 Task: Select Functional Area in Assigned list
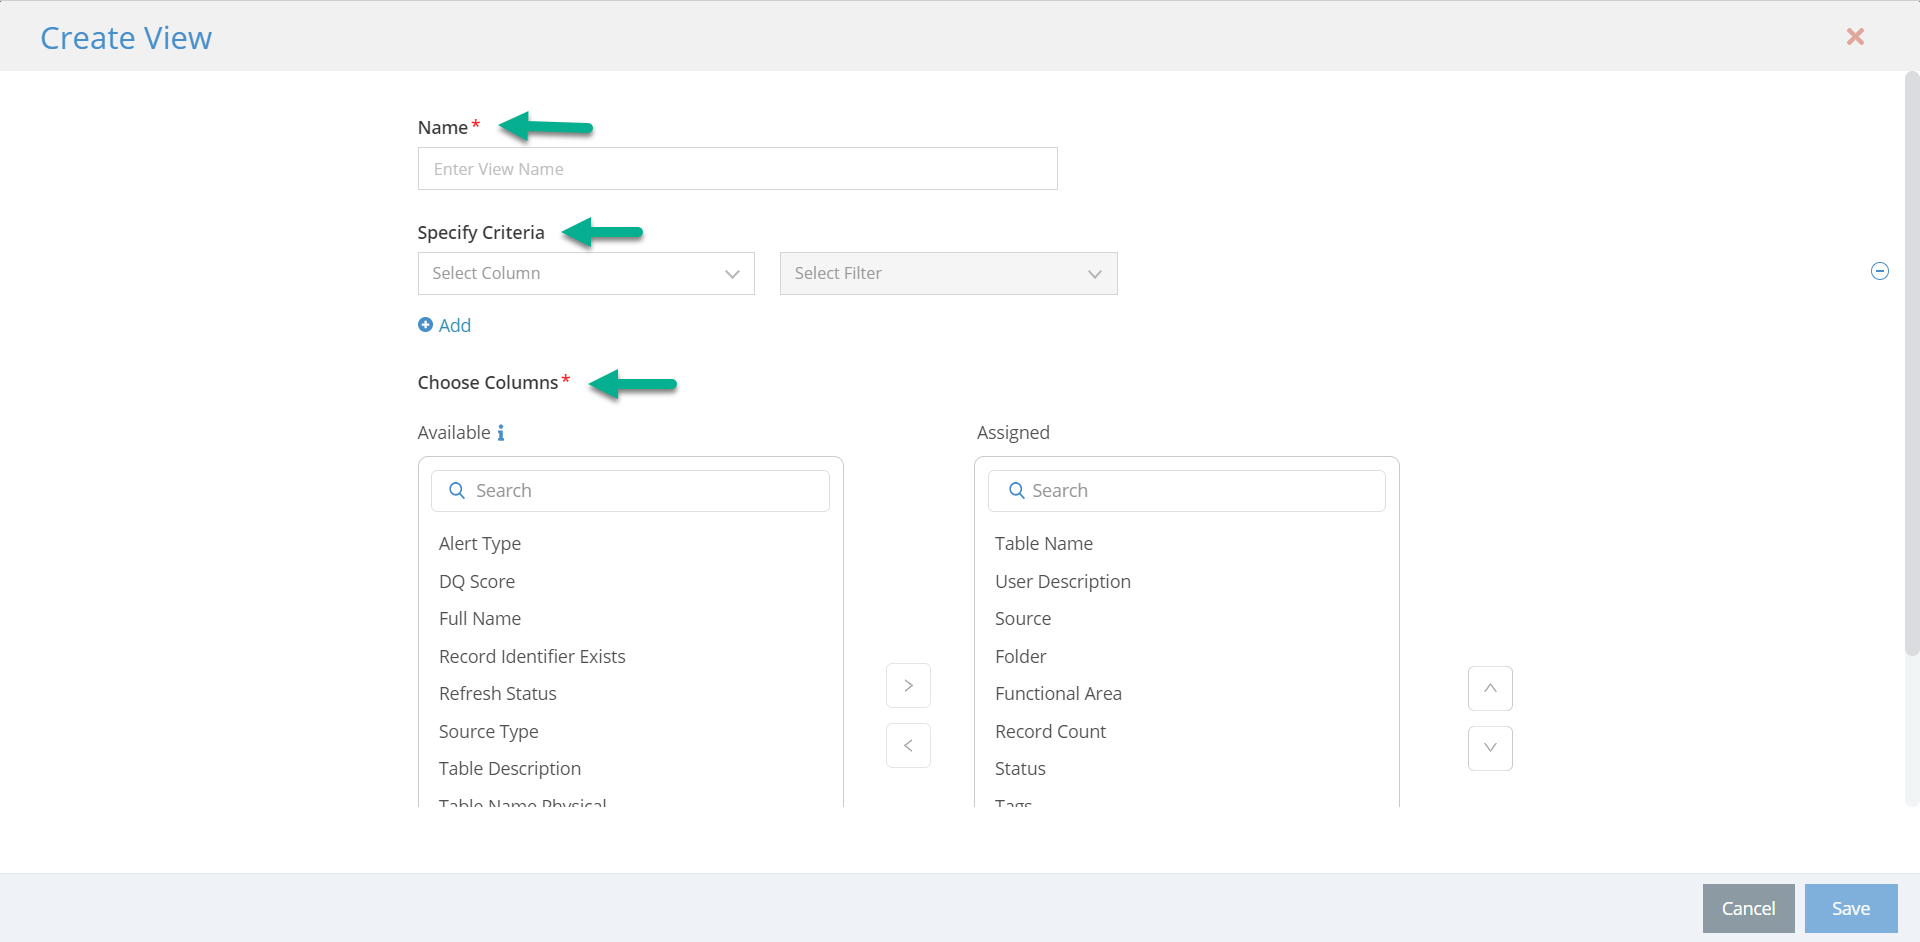[x=1058, y=694]
